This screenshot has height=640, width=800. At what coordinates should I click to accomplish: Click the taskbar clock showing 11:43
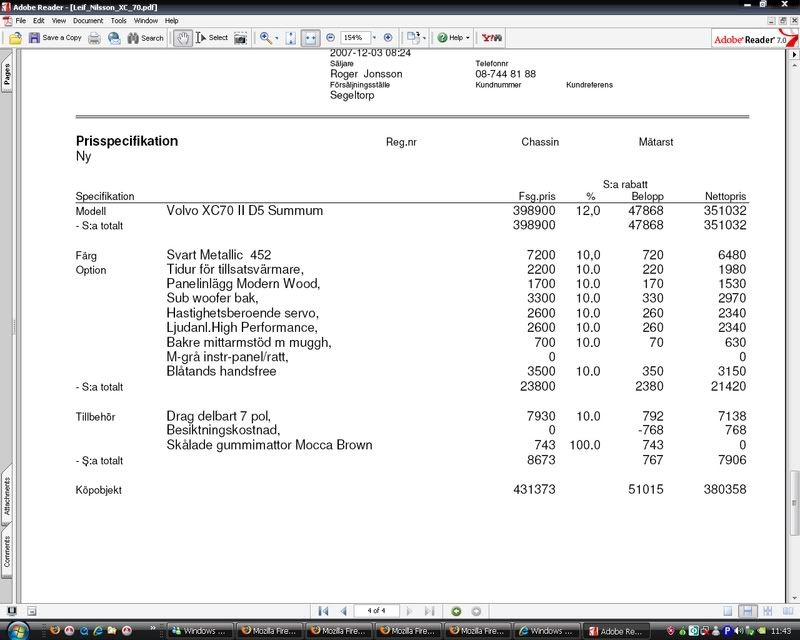(x=781, y=631)
